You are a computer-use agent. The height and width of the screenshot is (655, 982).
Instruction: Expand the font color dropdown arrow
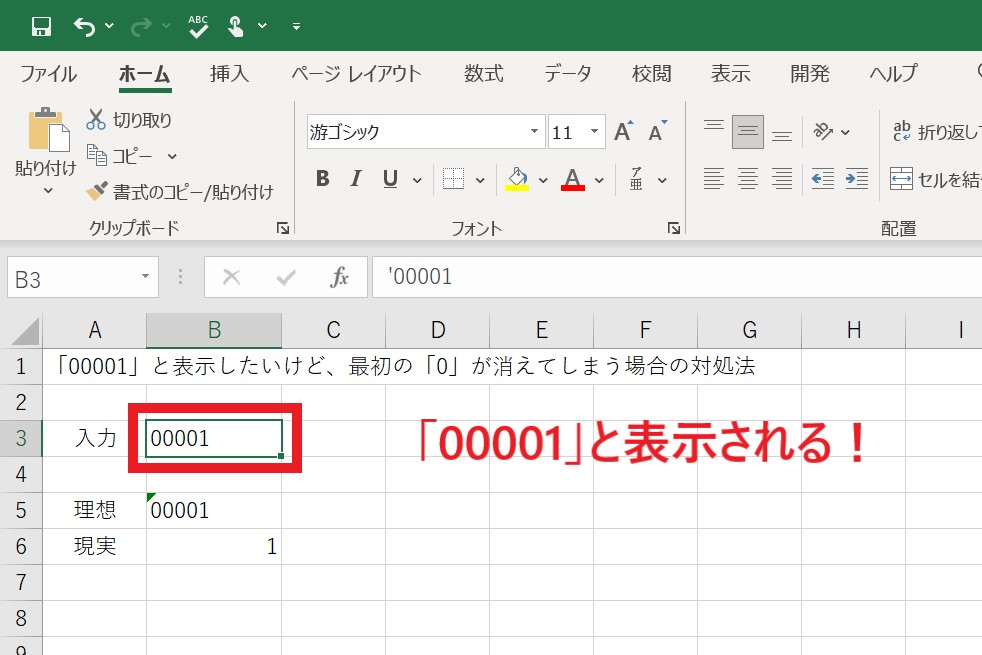pos(599,180)
